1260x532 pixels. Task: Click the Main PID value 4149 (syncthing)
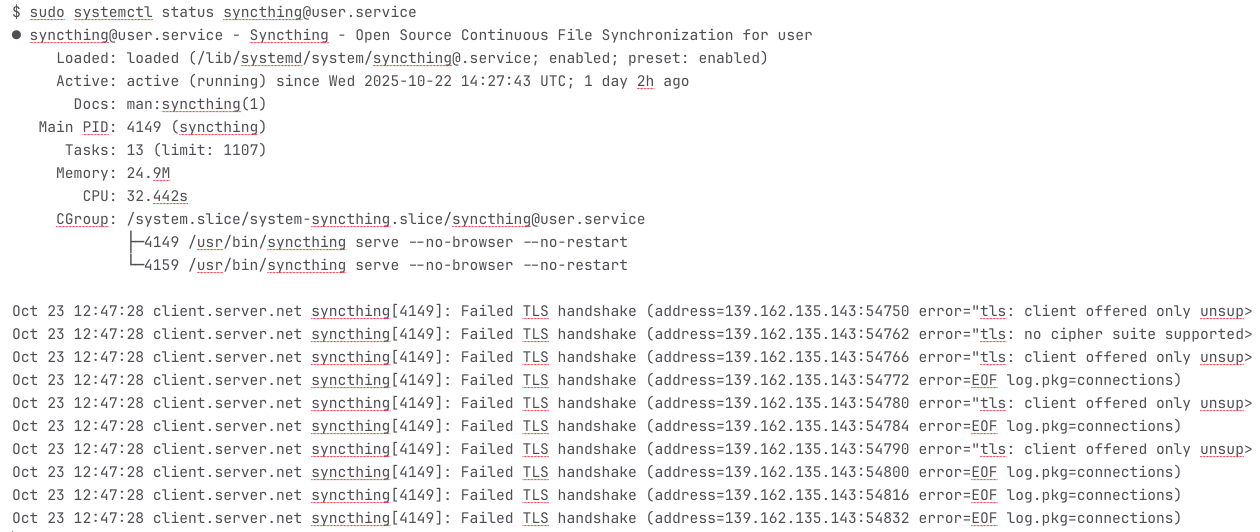pos(196,127)
